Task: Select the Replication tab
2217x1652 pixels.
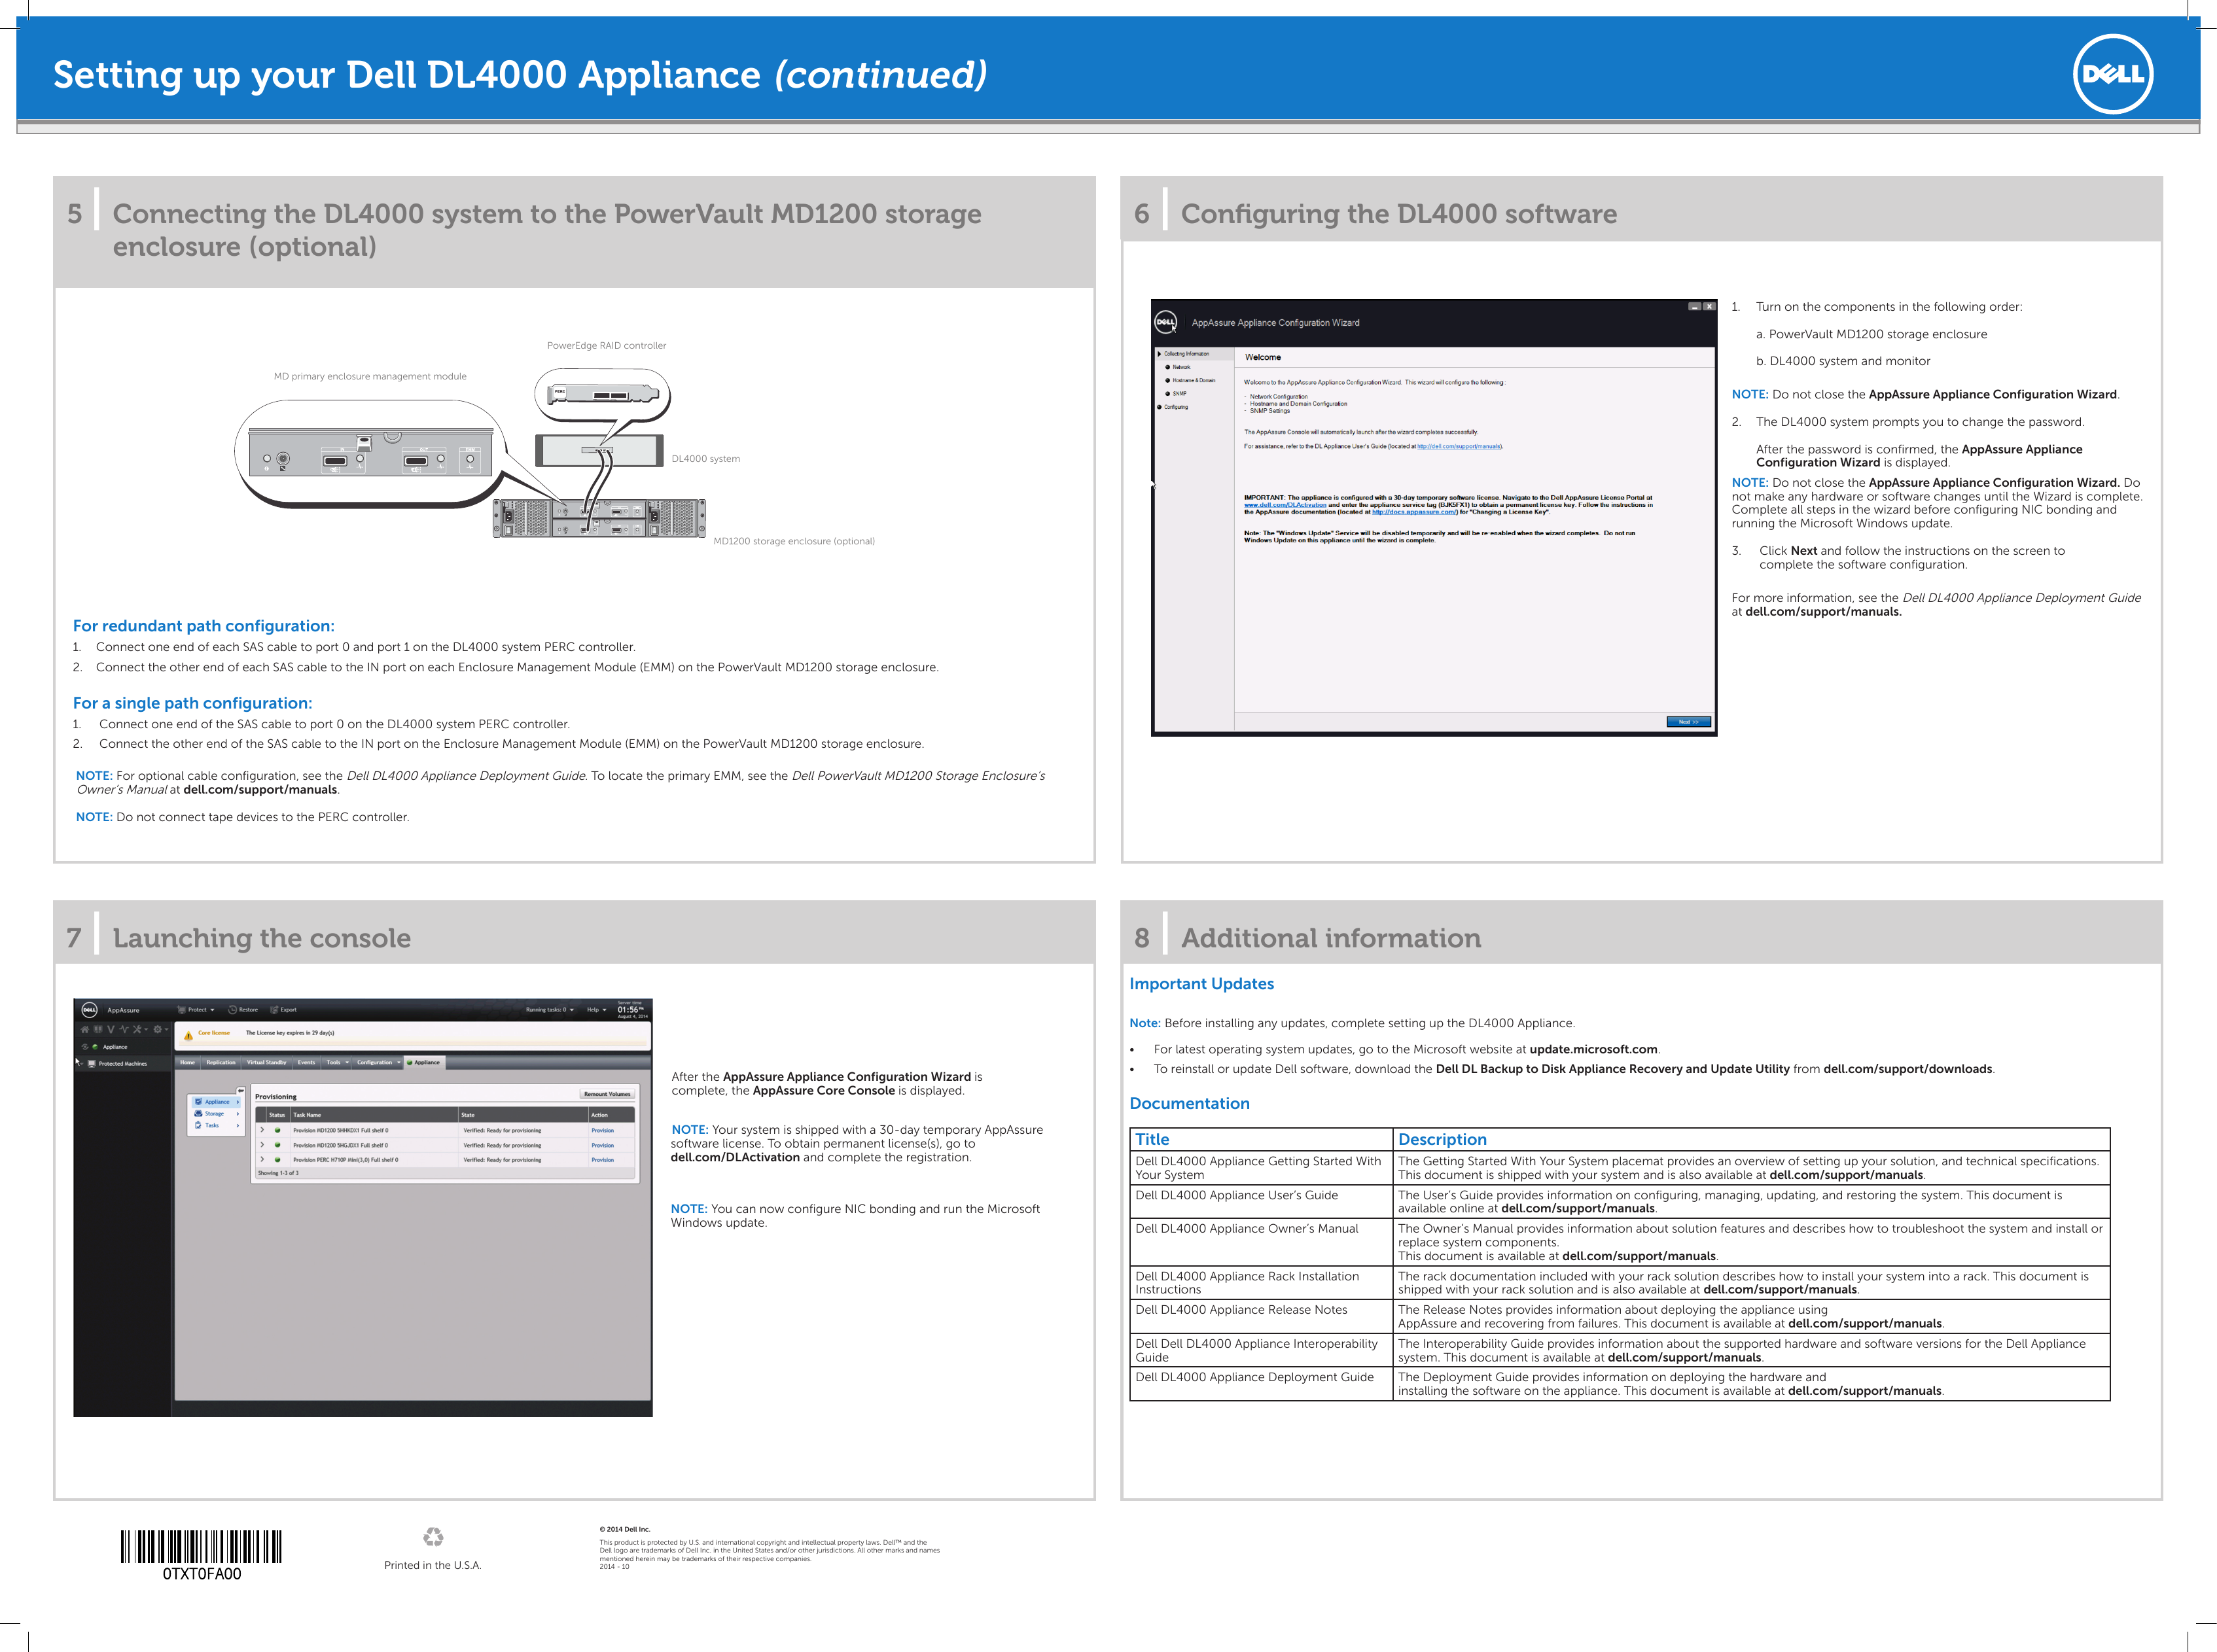Action: click(221, 1063)
